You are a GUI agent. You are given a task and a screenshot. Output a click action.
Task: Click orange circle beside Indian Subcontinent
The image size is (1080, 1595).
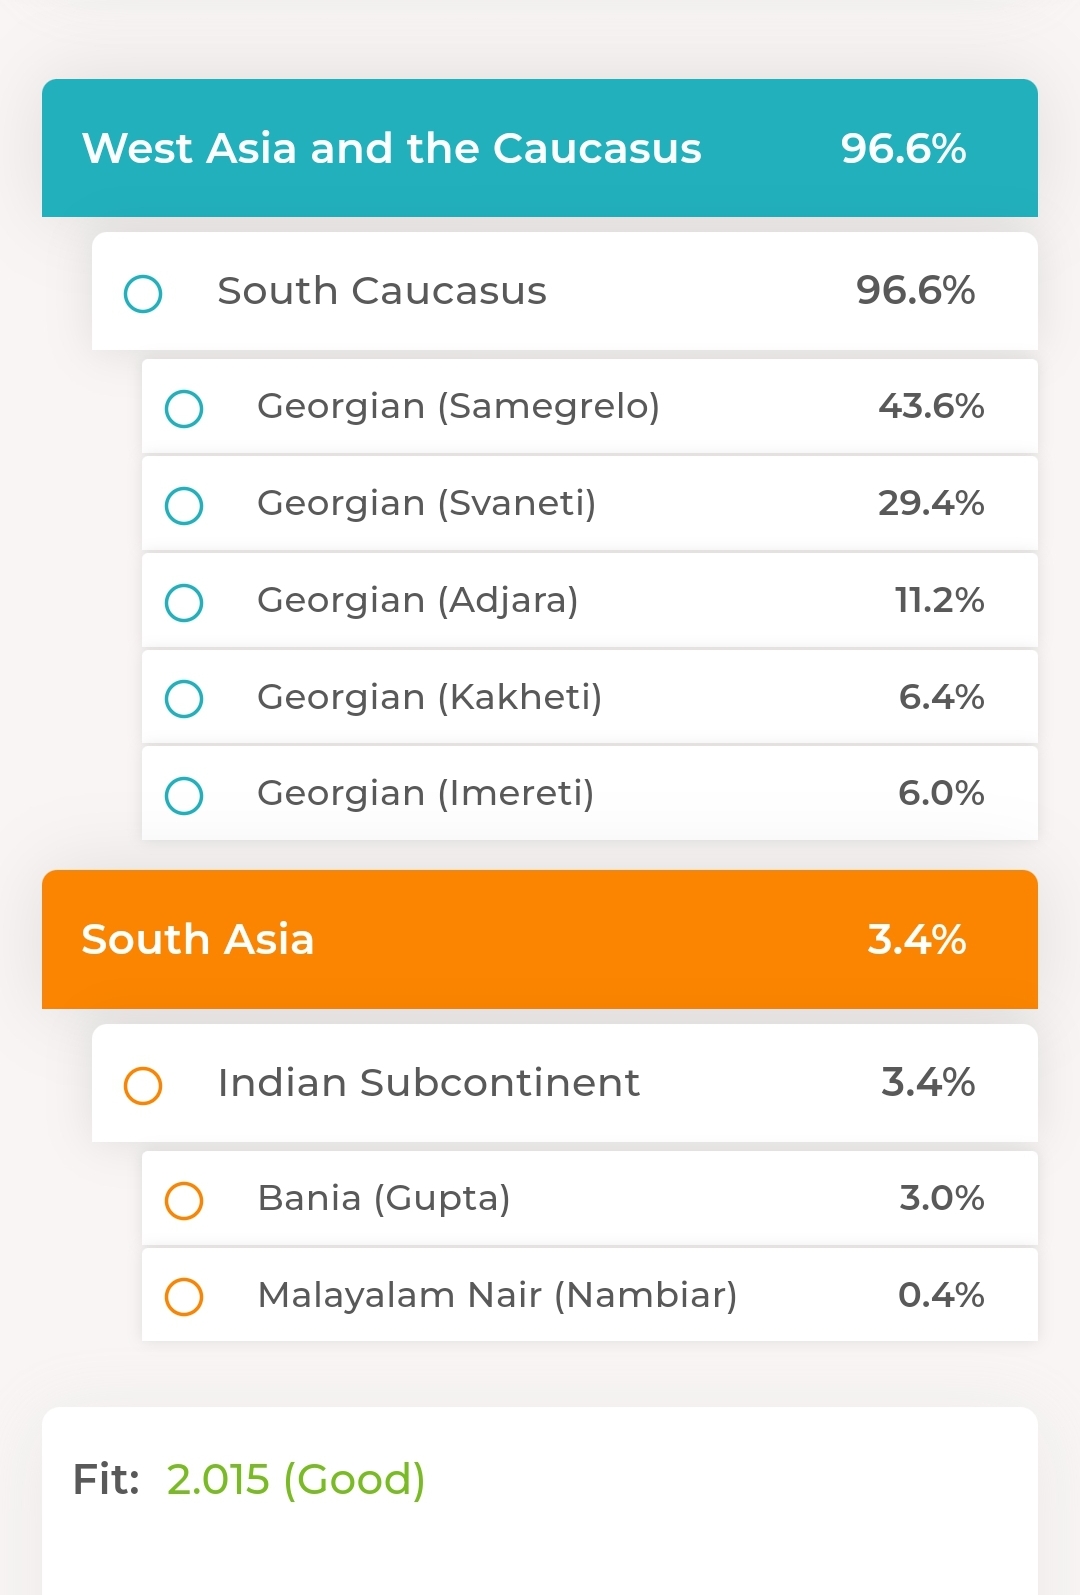point(143,1085)
